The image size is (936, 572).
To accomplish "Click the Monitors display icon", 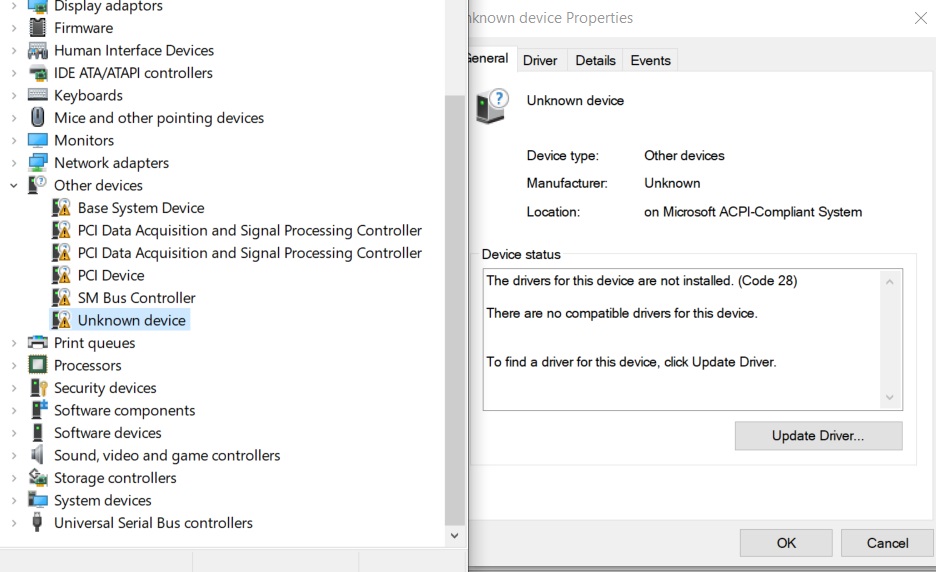I will coord(38,140).
